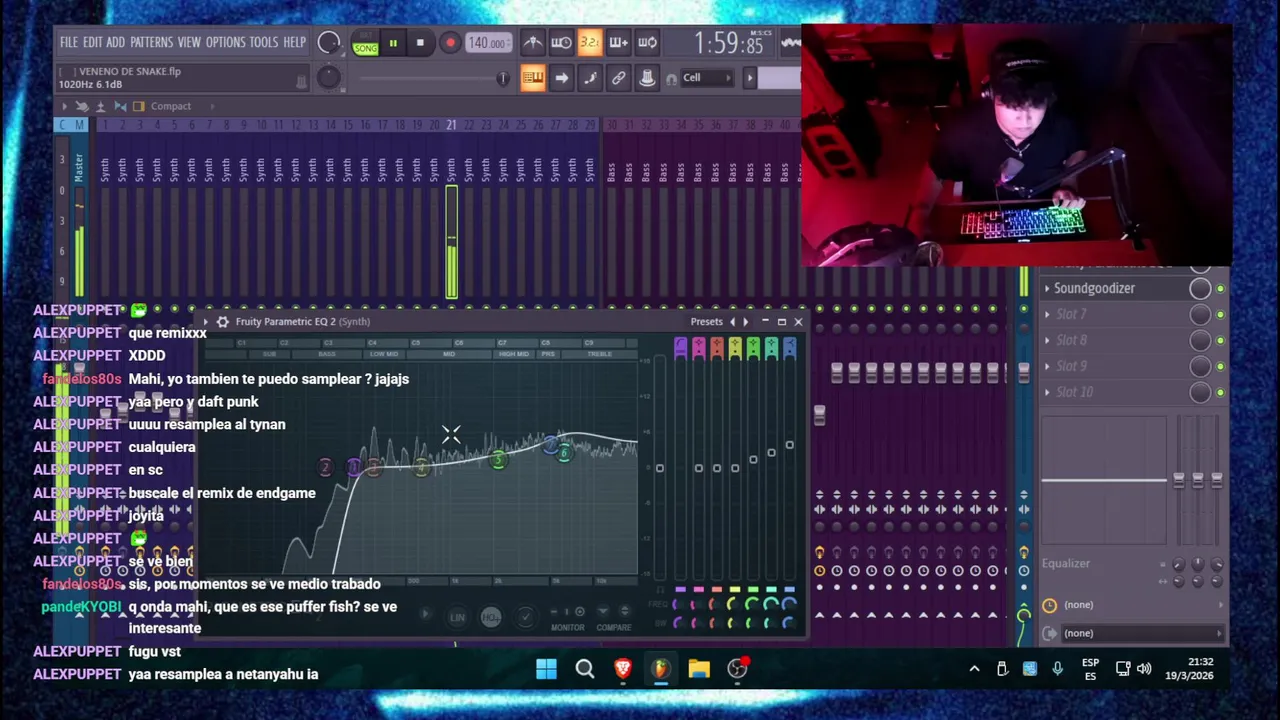Expand the Slot 8 arrow
This screenshot has height=720, width=1280.
coord(1047,340)
